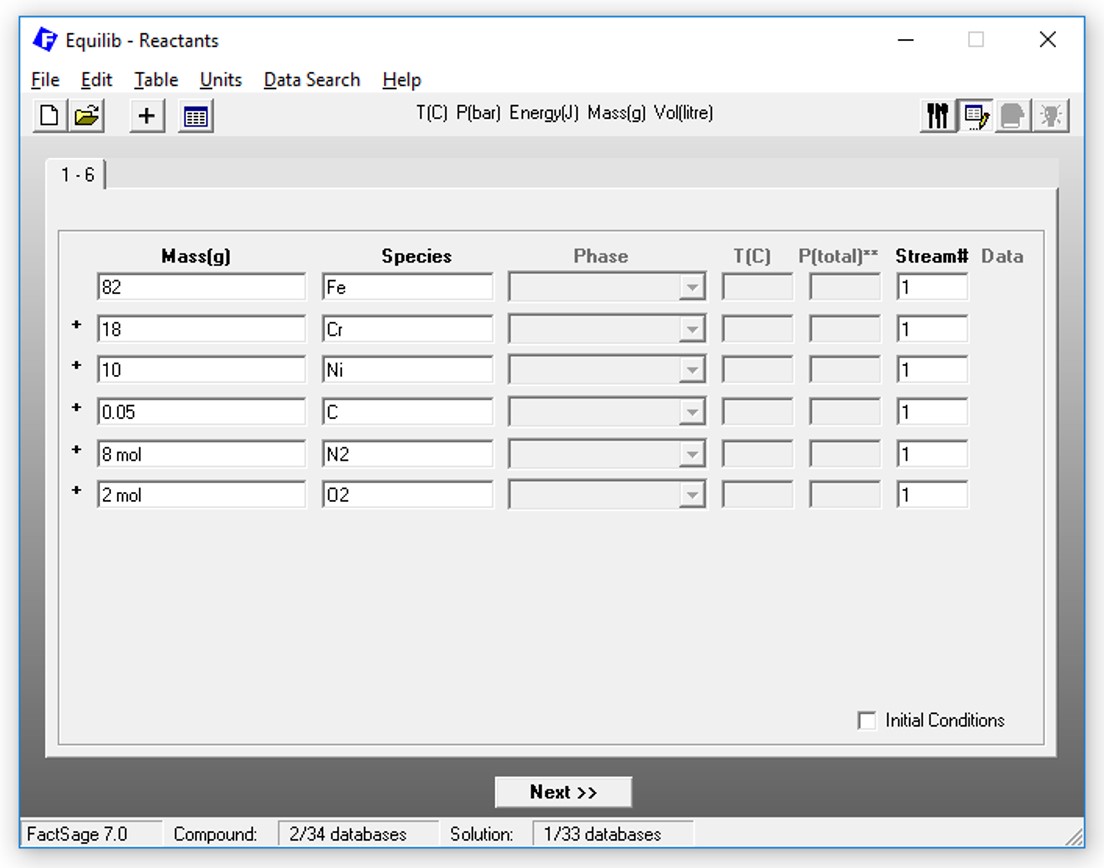Image resolution: width=1104 pixels, height=868 pixels.
Task: Select the 1 - 6 tab
Action: point(77,175)
